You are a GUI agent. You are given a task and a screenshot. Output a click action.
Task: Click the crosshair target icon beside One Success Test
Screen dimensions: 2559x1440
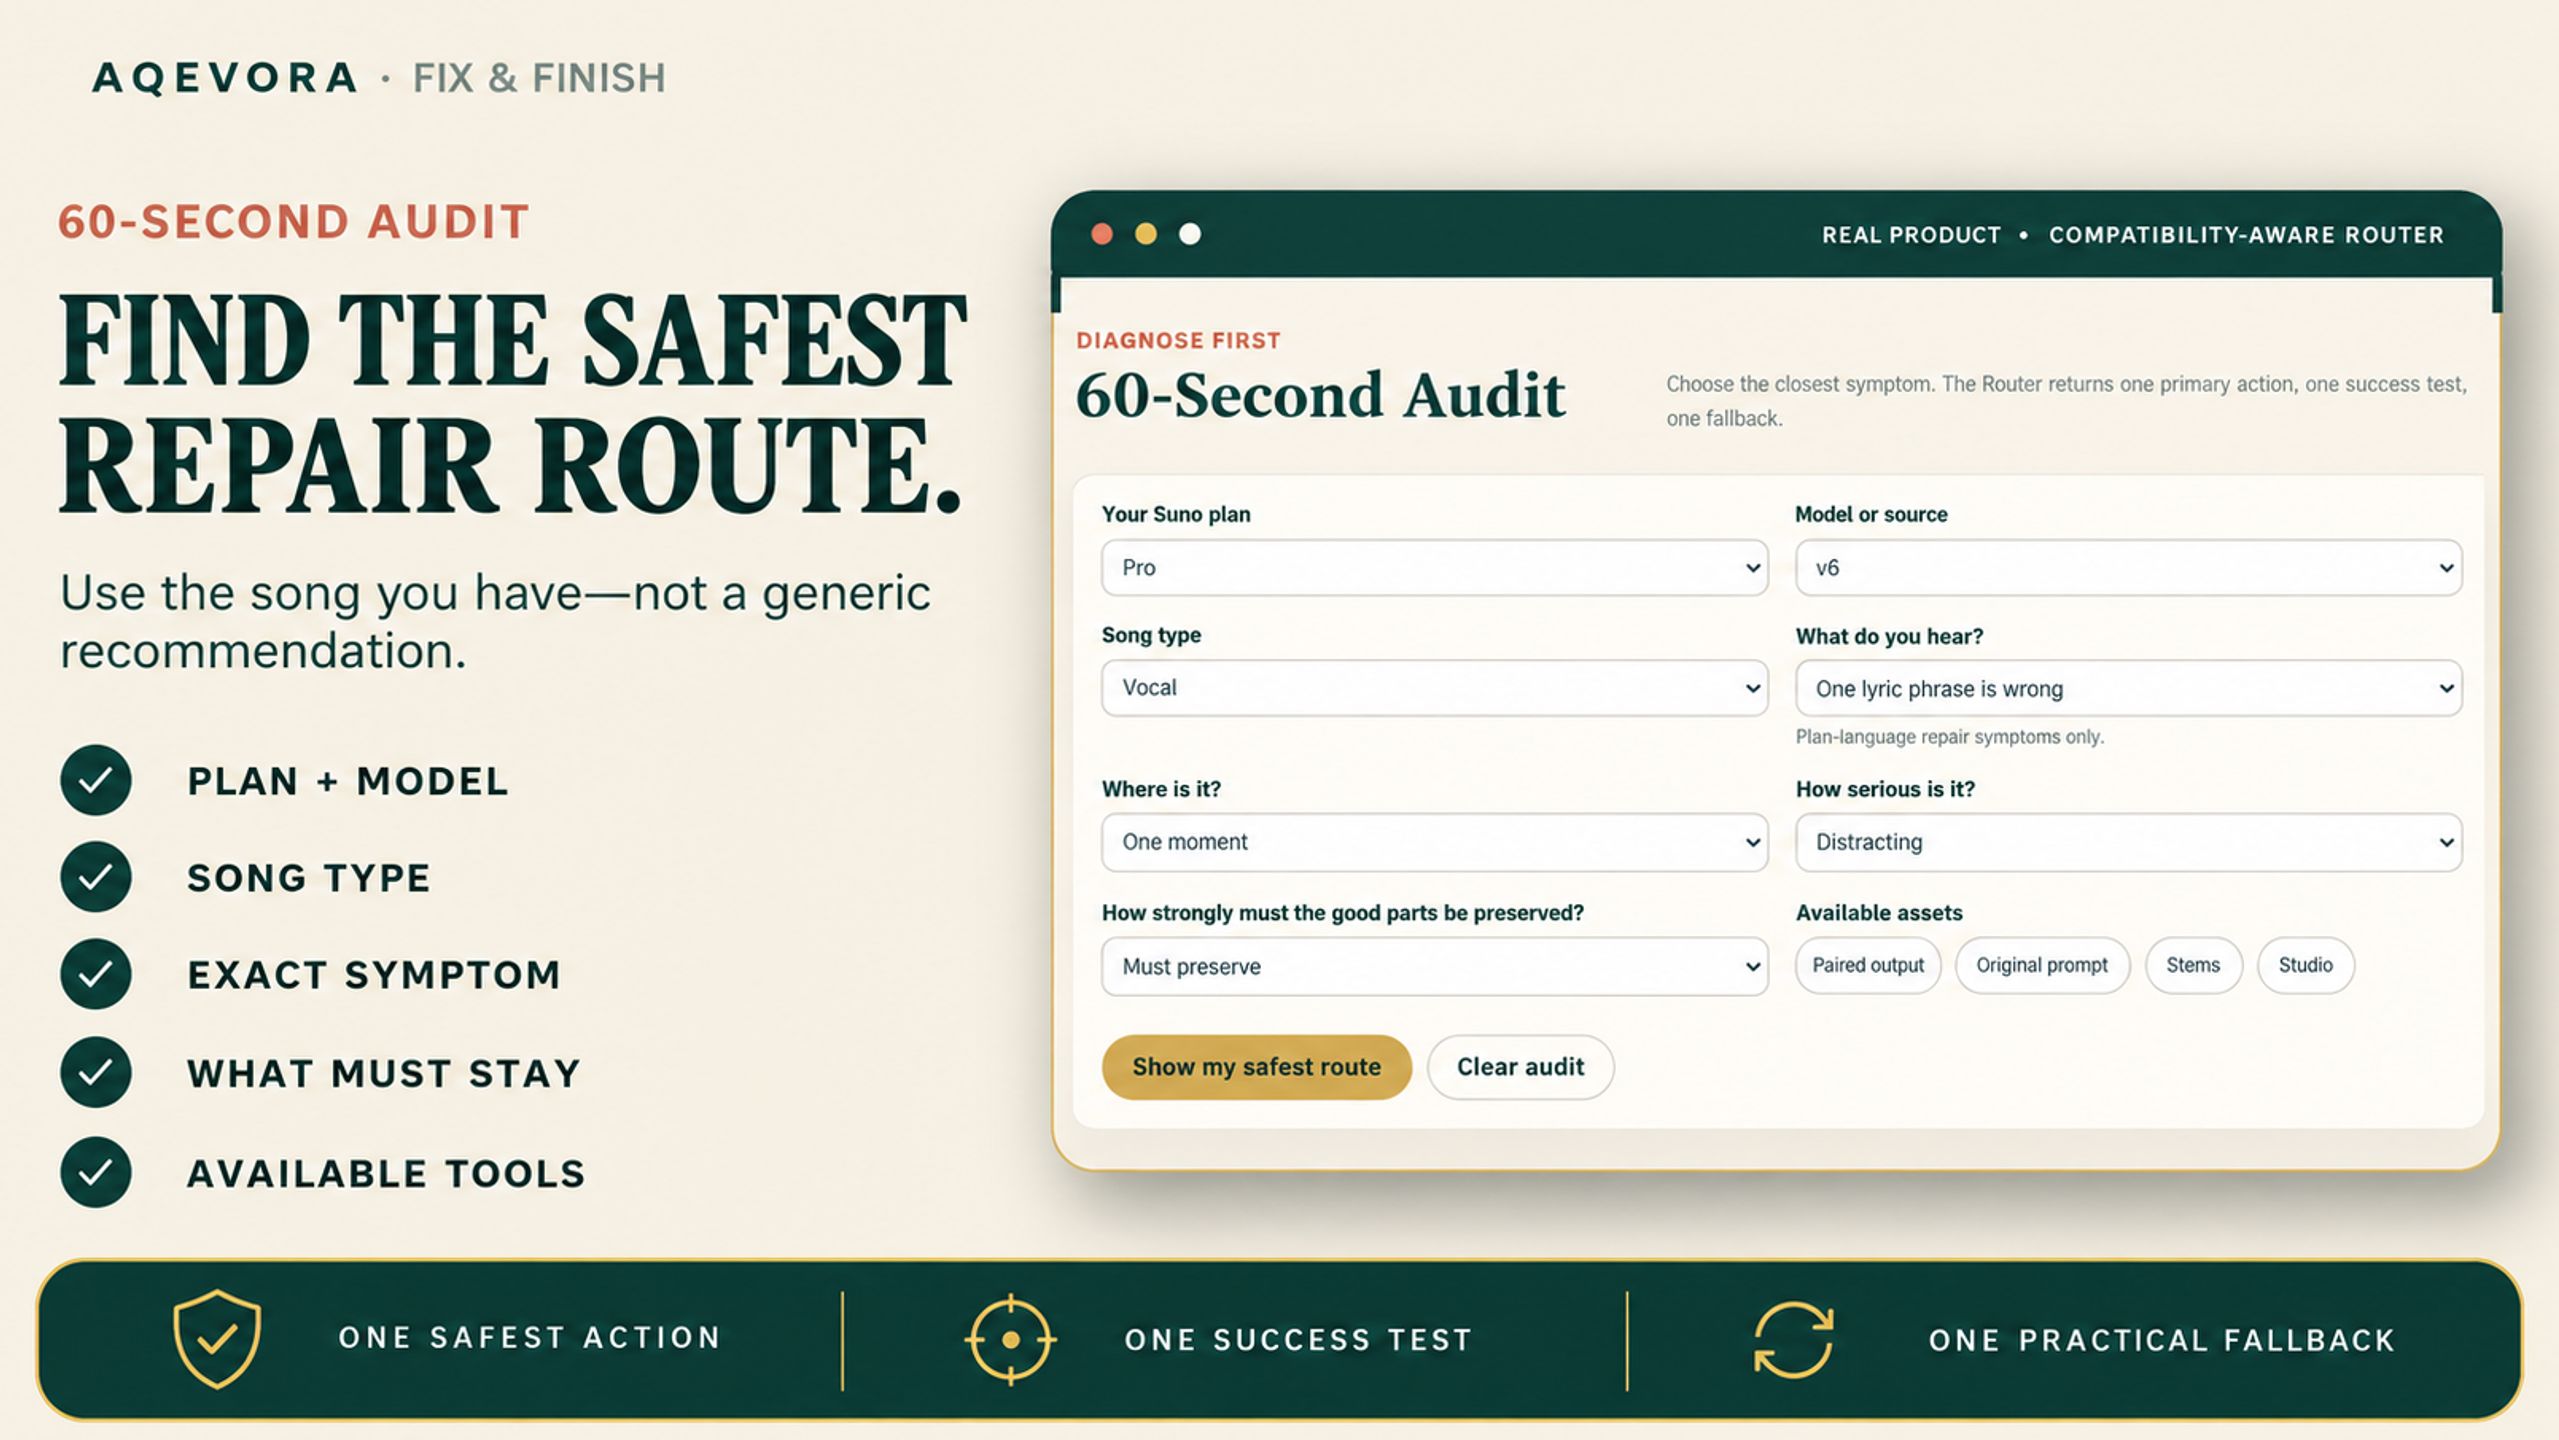[x=1011, y=1339]
